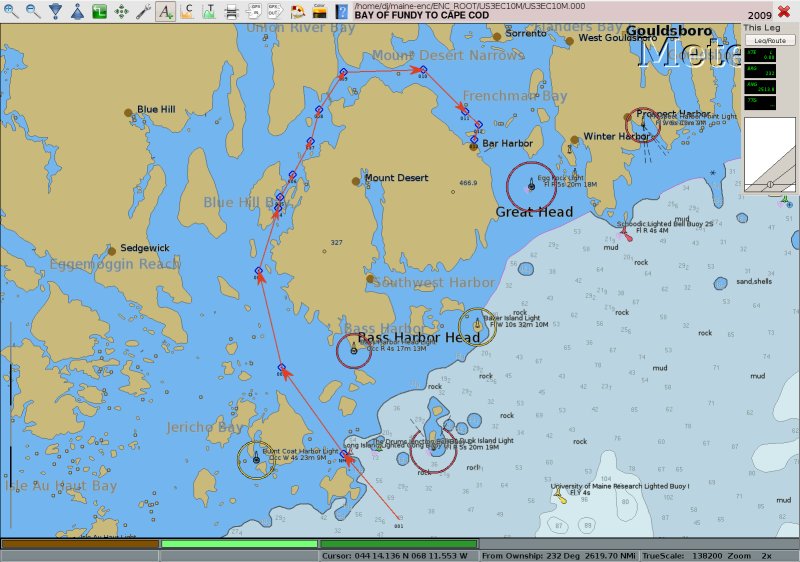The image size is (800, 562).
Task: Toggle the currents display icon
Action: [x=188, y=12]
